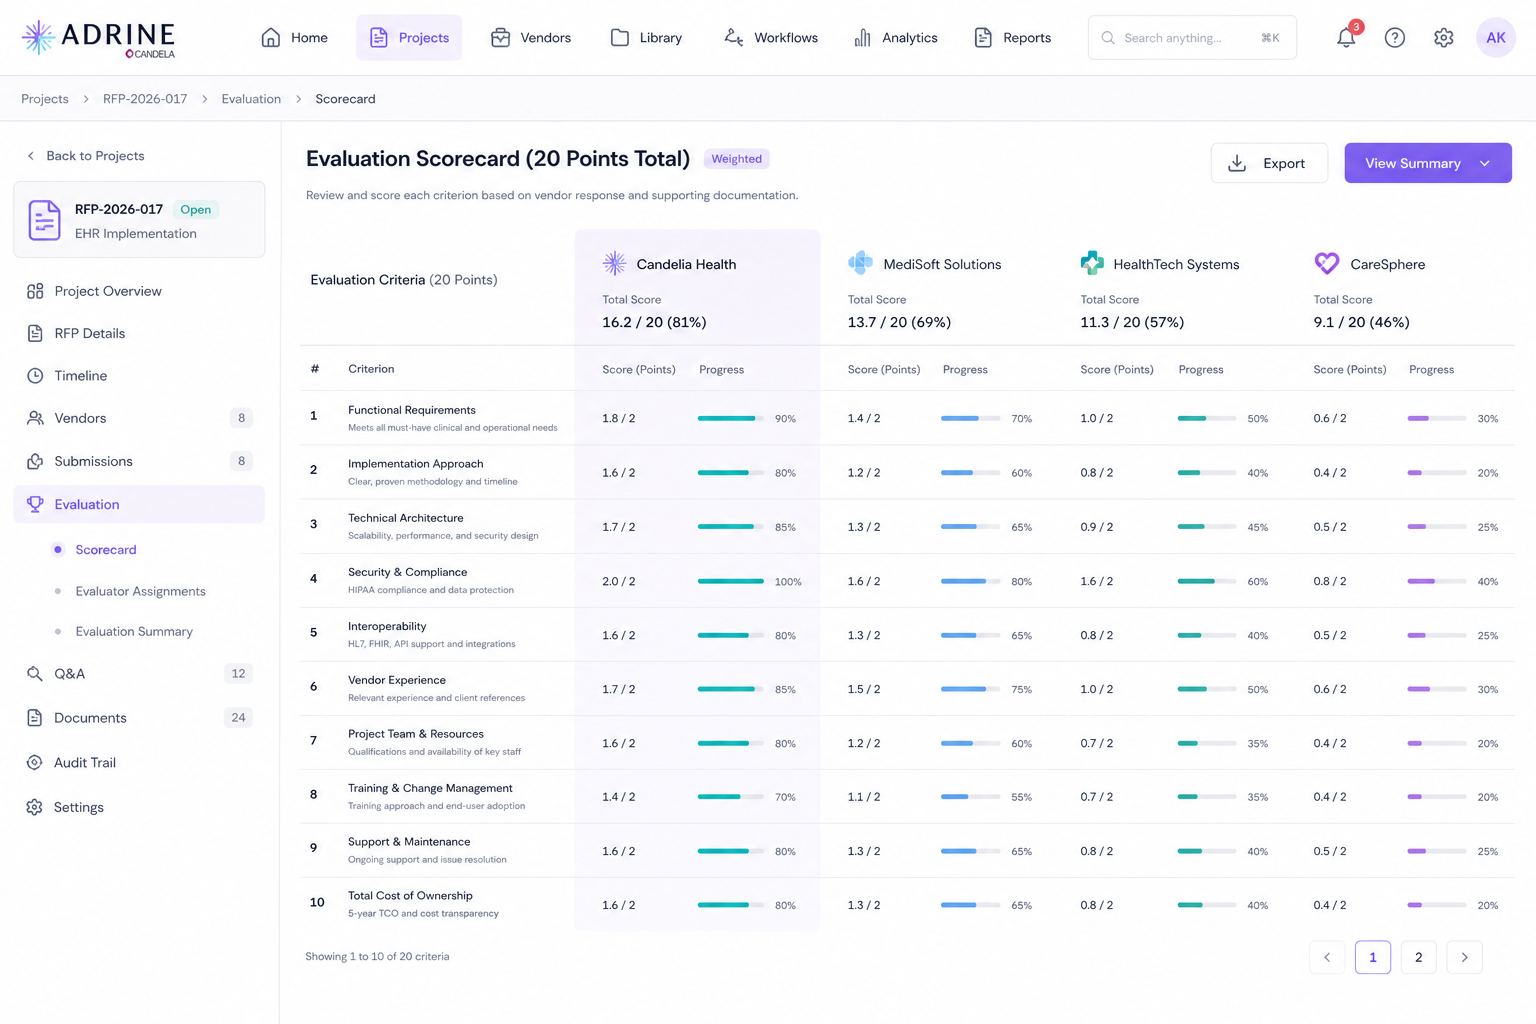
Task: Click the Q&A count badge 12
Action: point(238,674)
